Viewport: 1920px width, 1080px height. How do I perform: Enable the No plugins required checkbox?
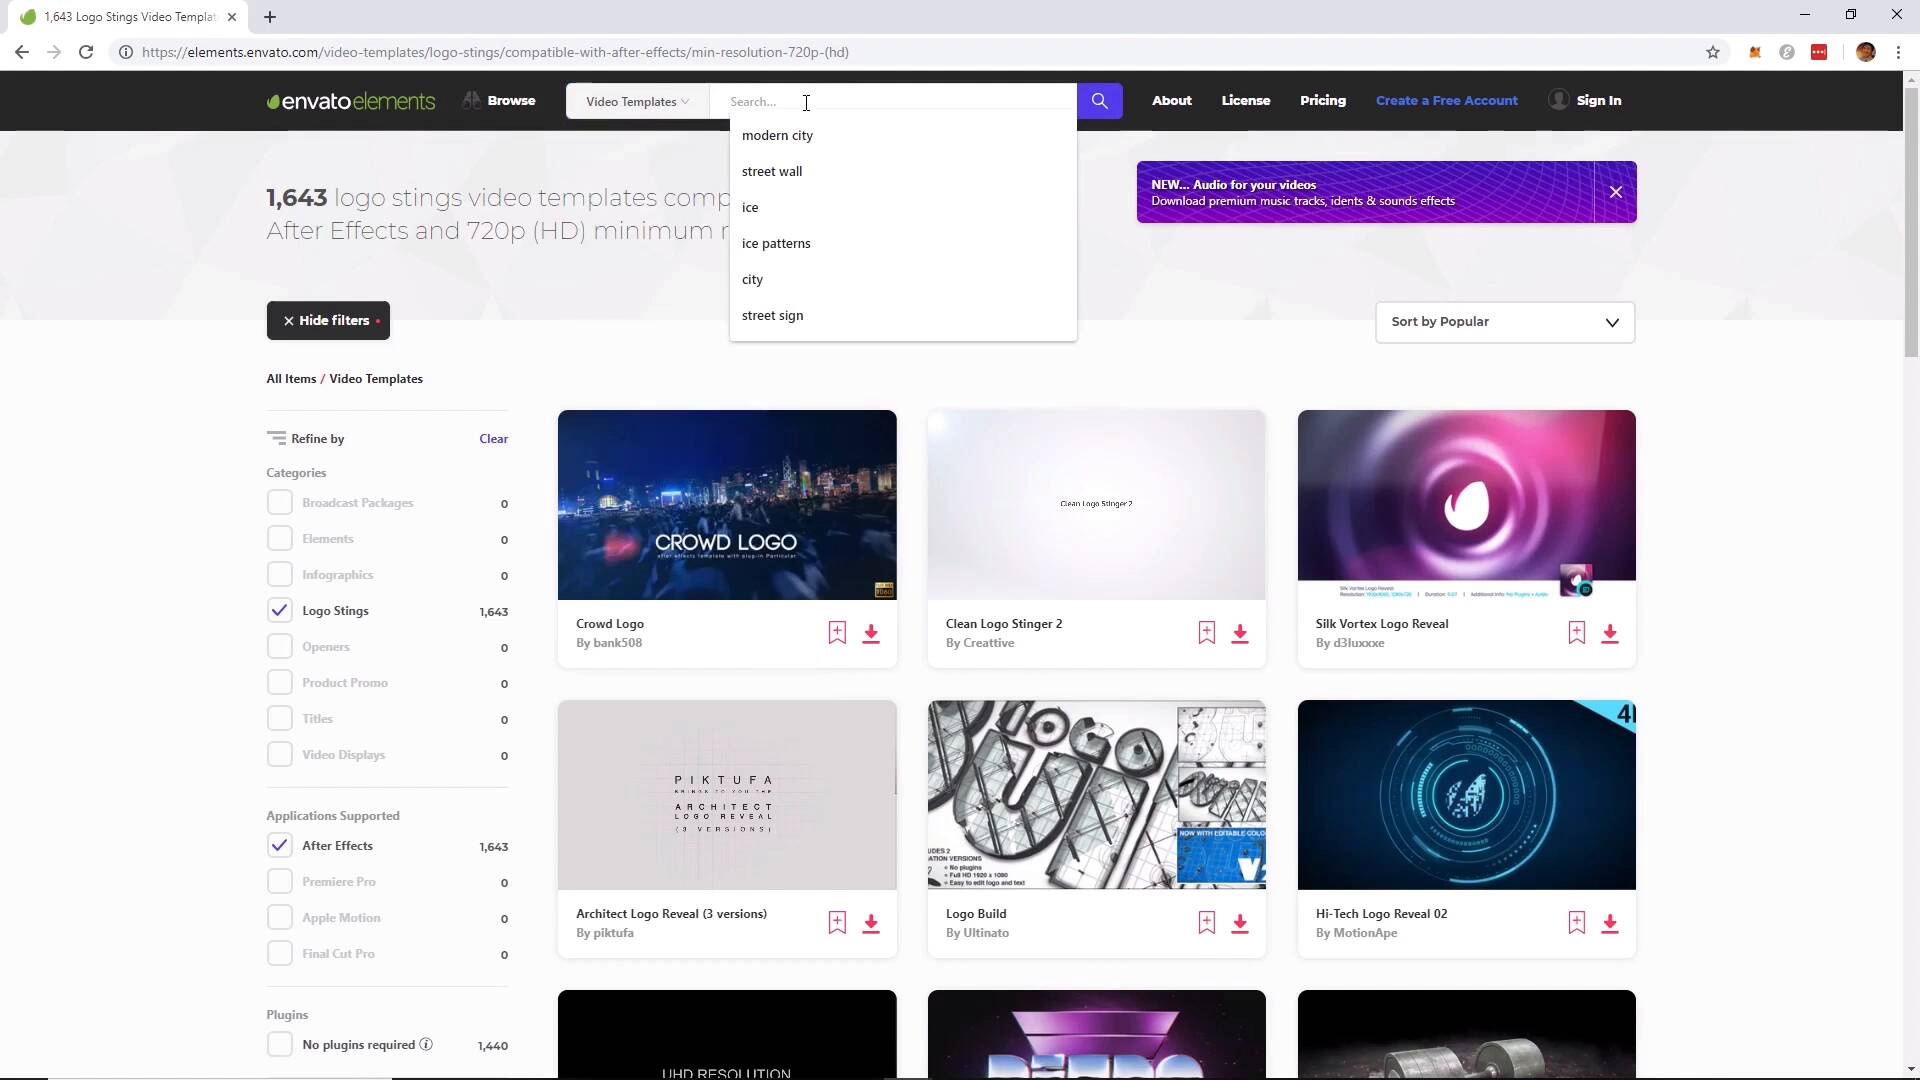pyautogui.click(x=280, y=1045)
